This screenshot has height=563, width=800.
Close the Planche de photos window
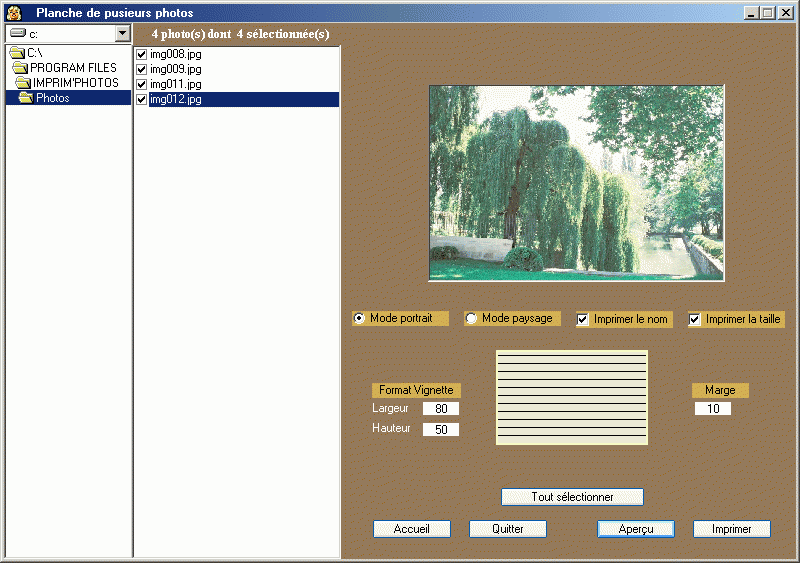[x=786, y=13]
